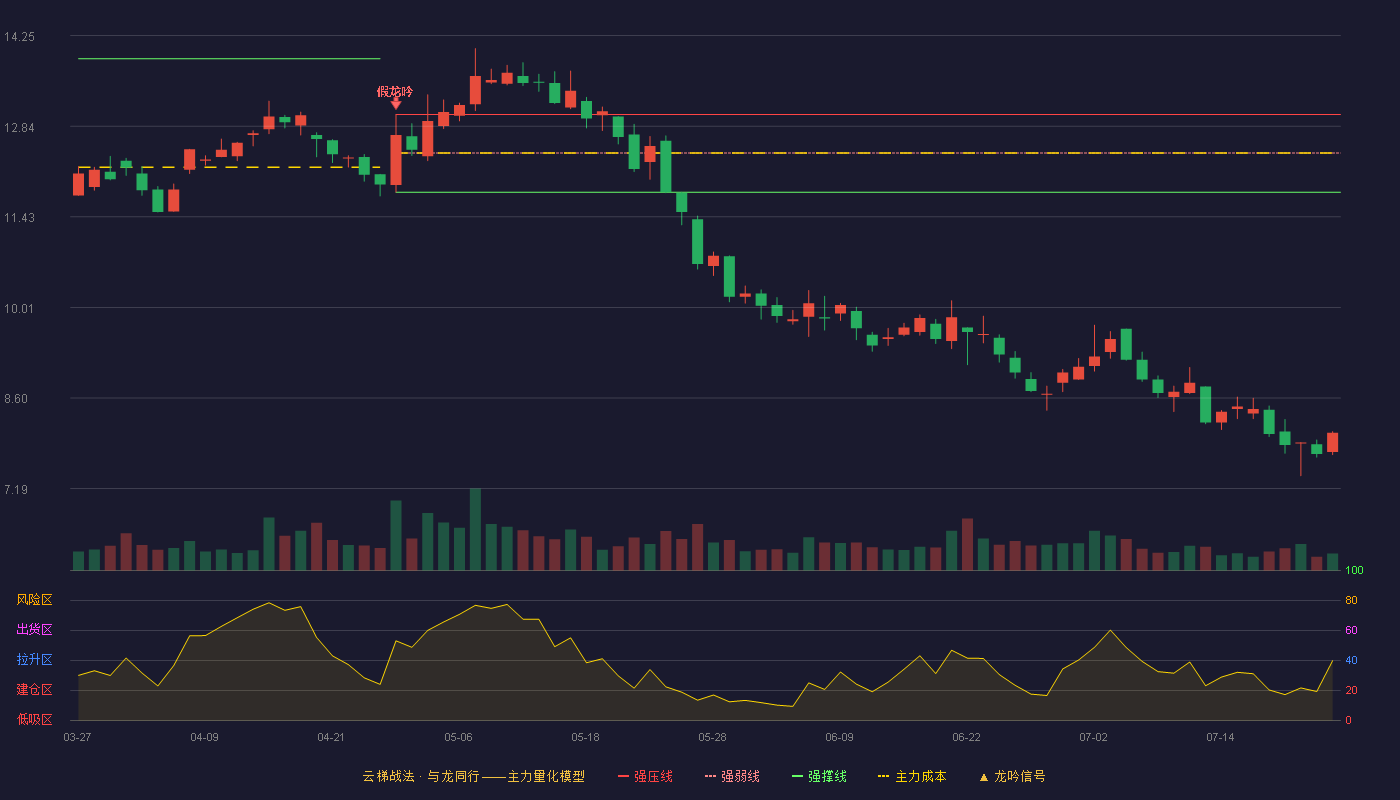Click the orange 80 indicator scale value
Viewport: 1400px width, 800px height.
click(x=1351, y=600)
